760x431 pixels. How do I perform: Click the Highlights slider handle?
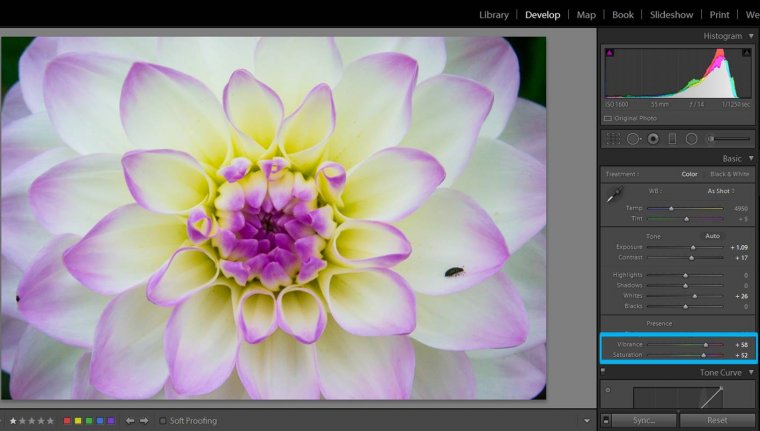coord(685,275)
